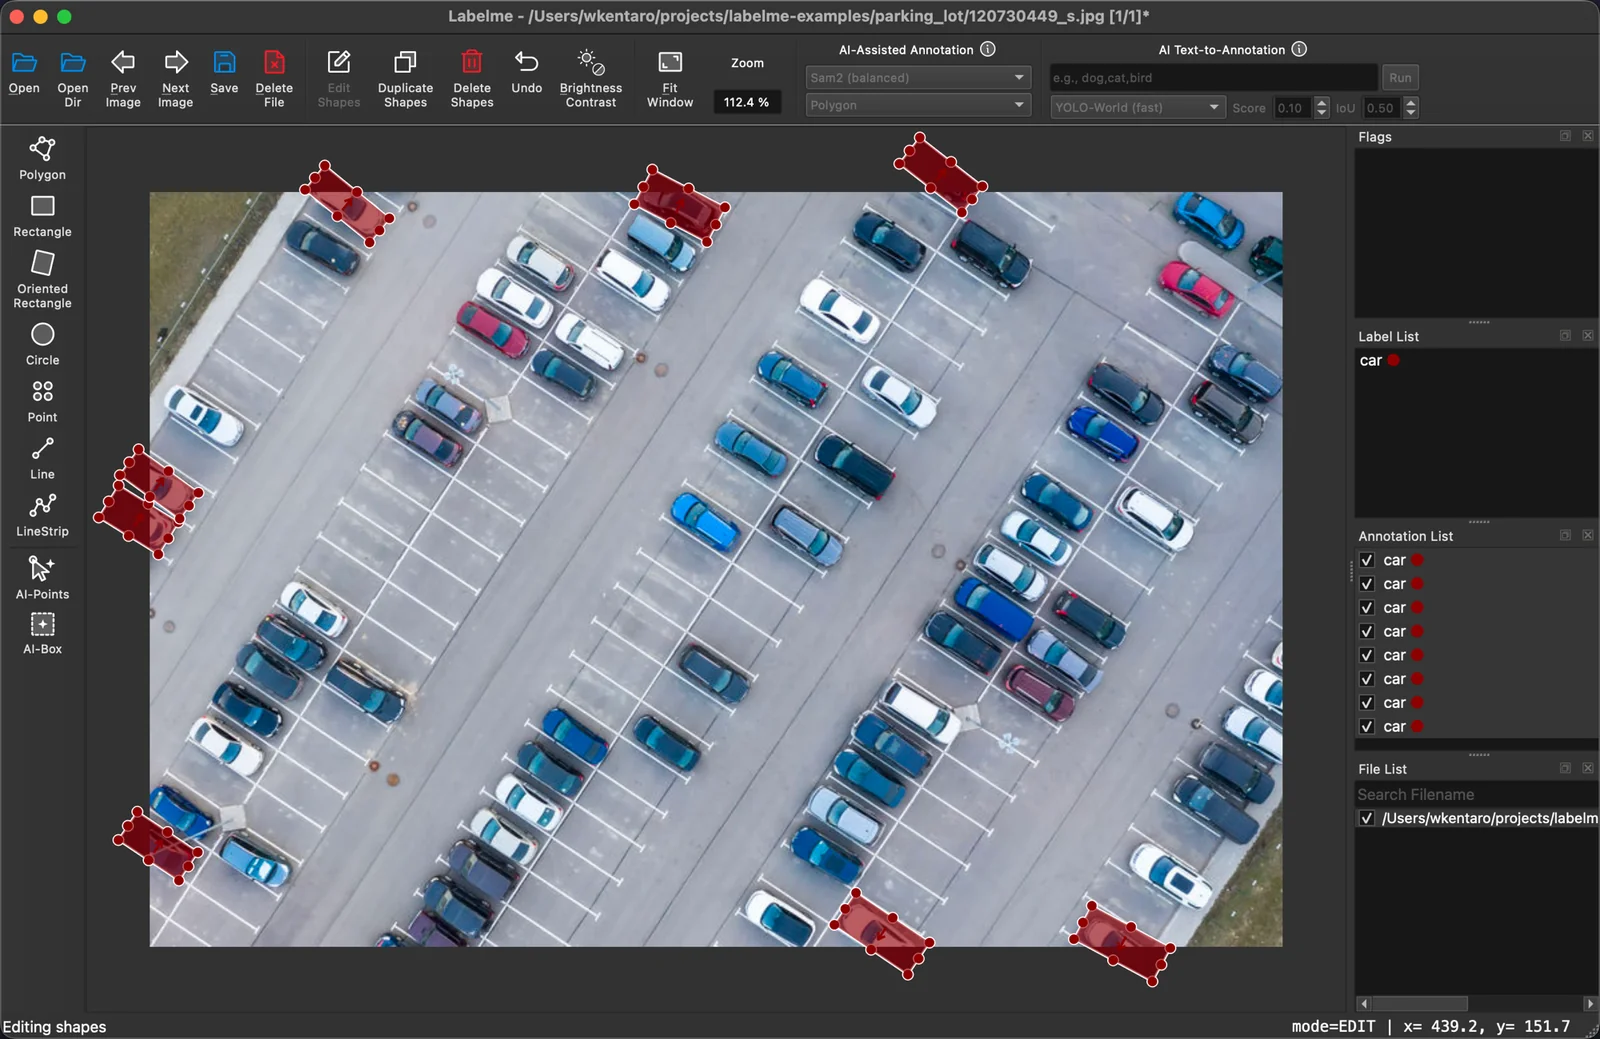Click info icon beside AI Text-to-Annotation
This screenshot has width=1600, height=1039.
click(x=1299, y=49)
